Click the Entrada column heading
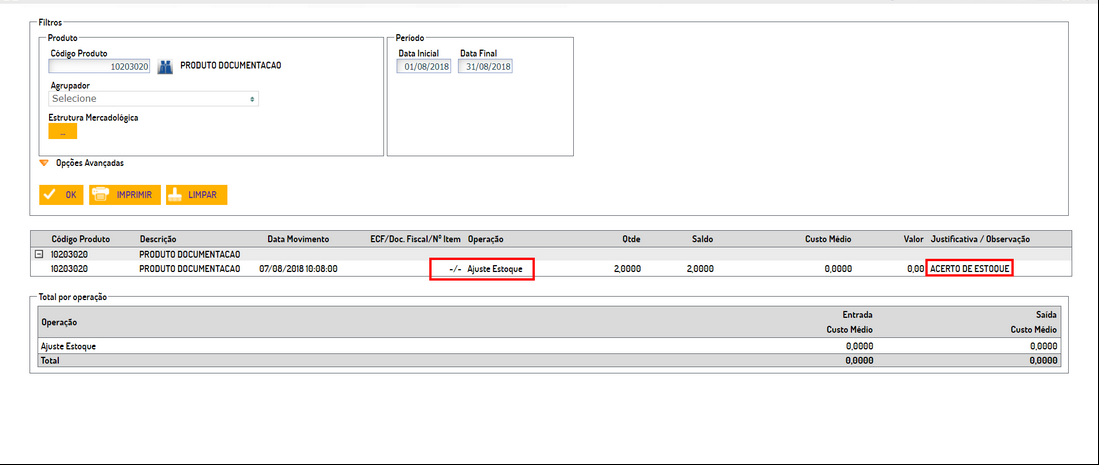The width and height of the screenshot is (1103, 470). tap(857, 315)
